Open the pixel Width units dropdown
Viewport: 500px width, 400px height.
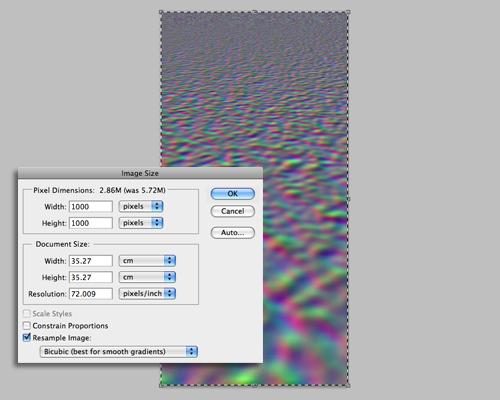(141, 206)
